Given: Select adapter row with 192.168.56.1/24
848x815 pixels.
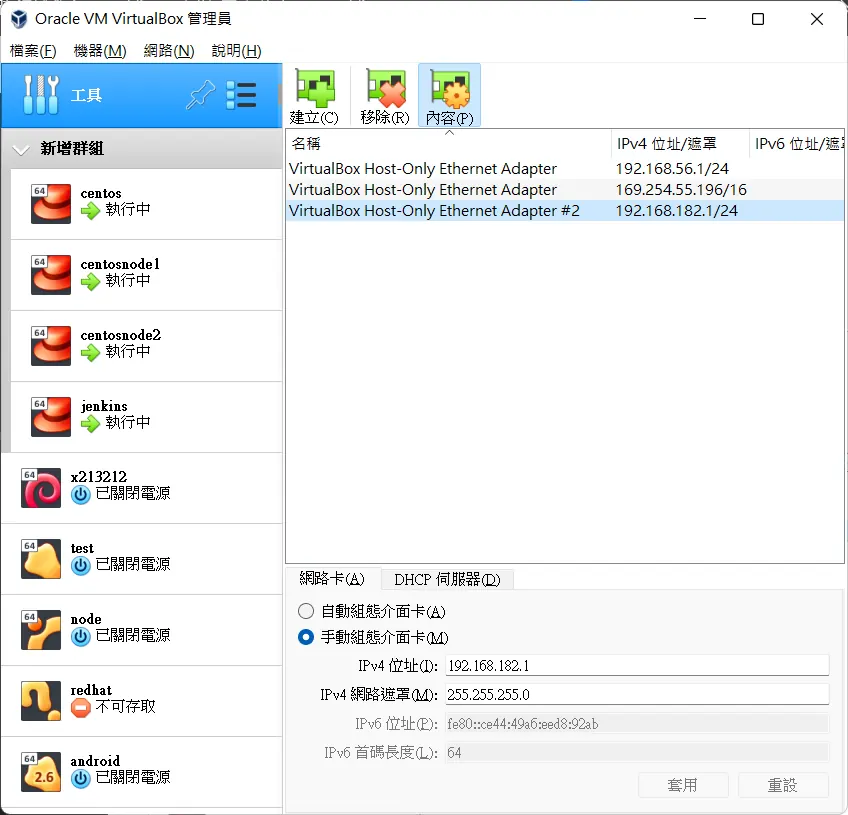Looking at the screenshot, I should pyautogui.click(x=565, y=169).
